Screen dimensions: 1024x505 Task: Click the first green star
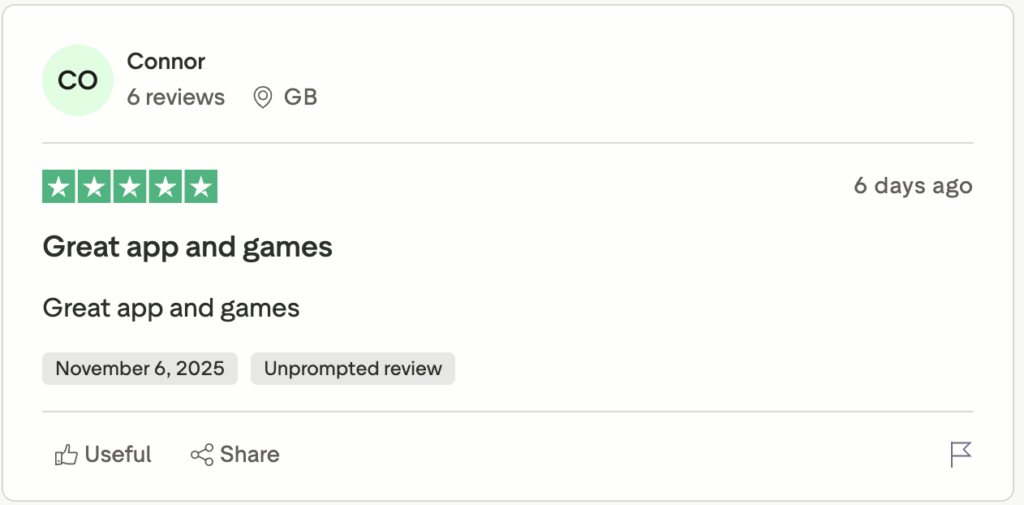(58, 187)
